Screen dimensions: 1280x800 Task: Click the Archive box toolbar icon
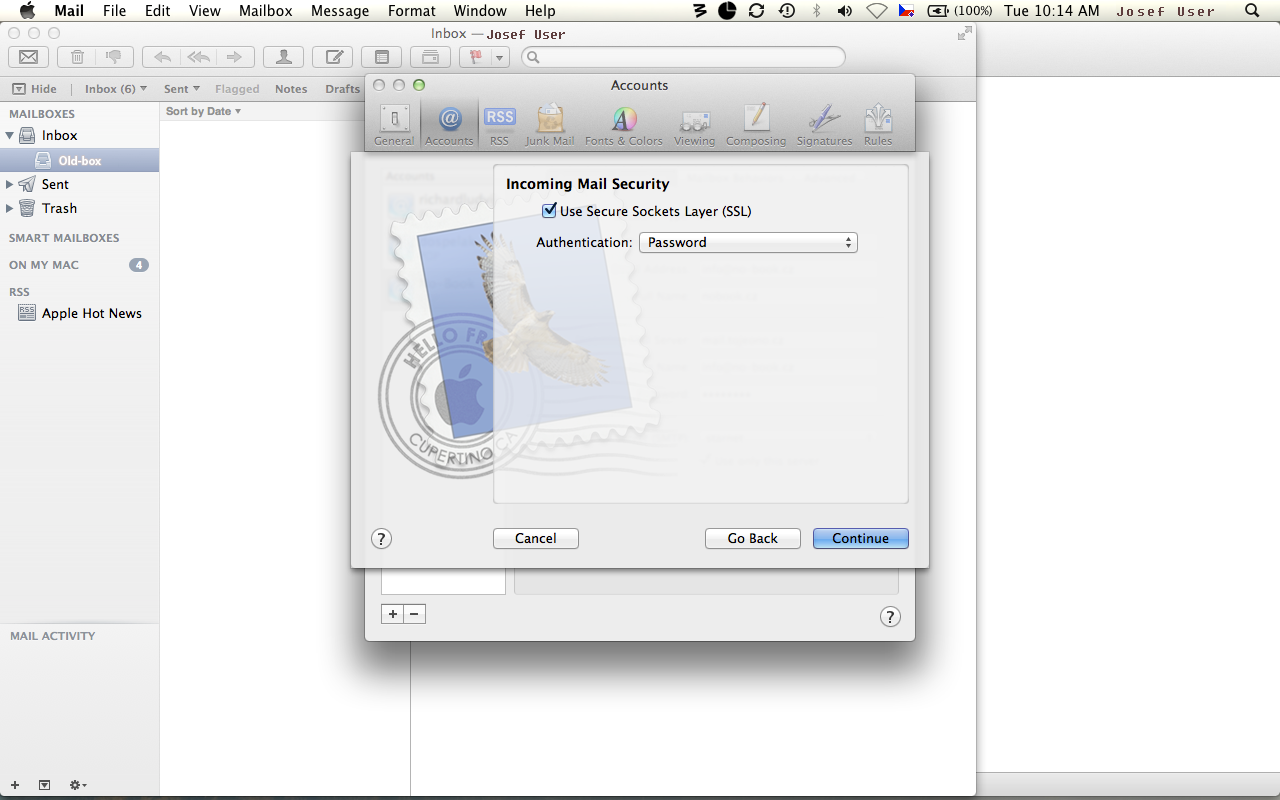tap(430, 57)
